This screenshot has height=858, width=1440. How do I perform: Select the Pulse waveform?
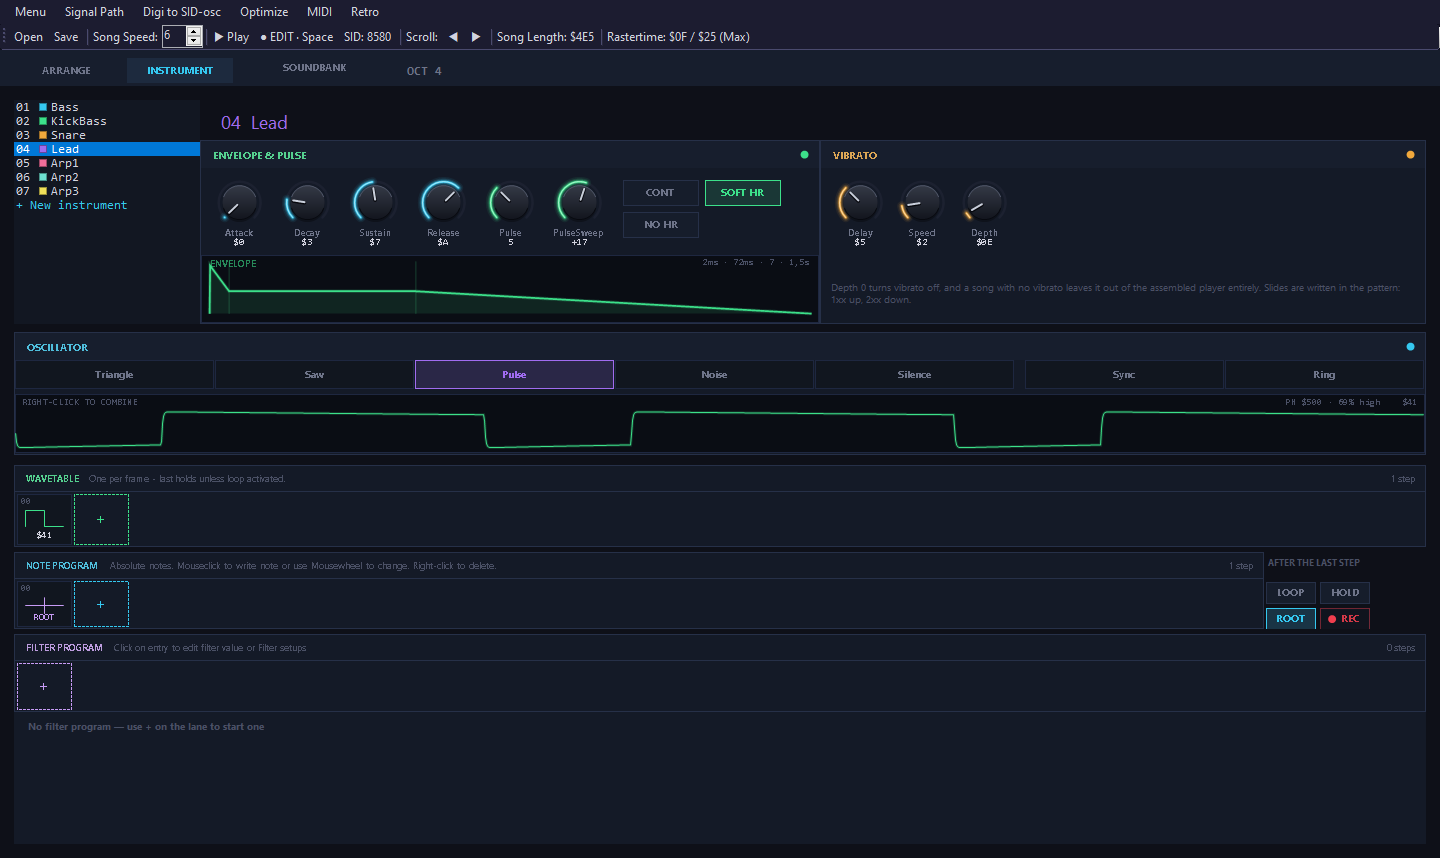(514, 375)
